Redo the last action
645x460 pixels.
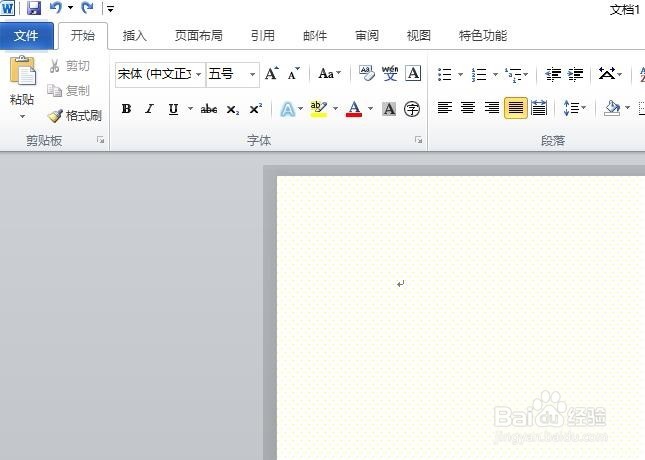87,7
